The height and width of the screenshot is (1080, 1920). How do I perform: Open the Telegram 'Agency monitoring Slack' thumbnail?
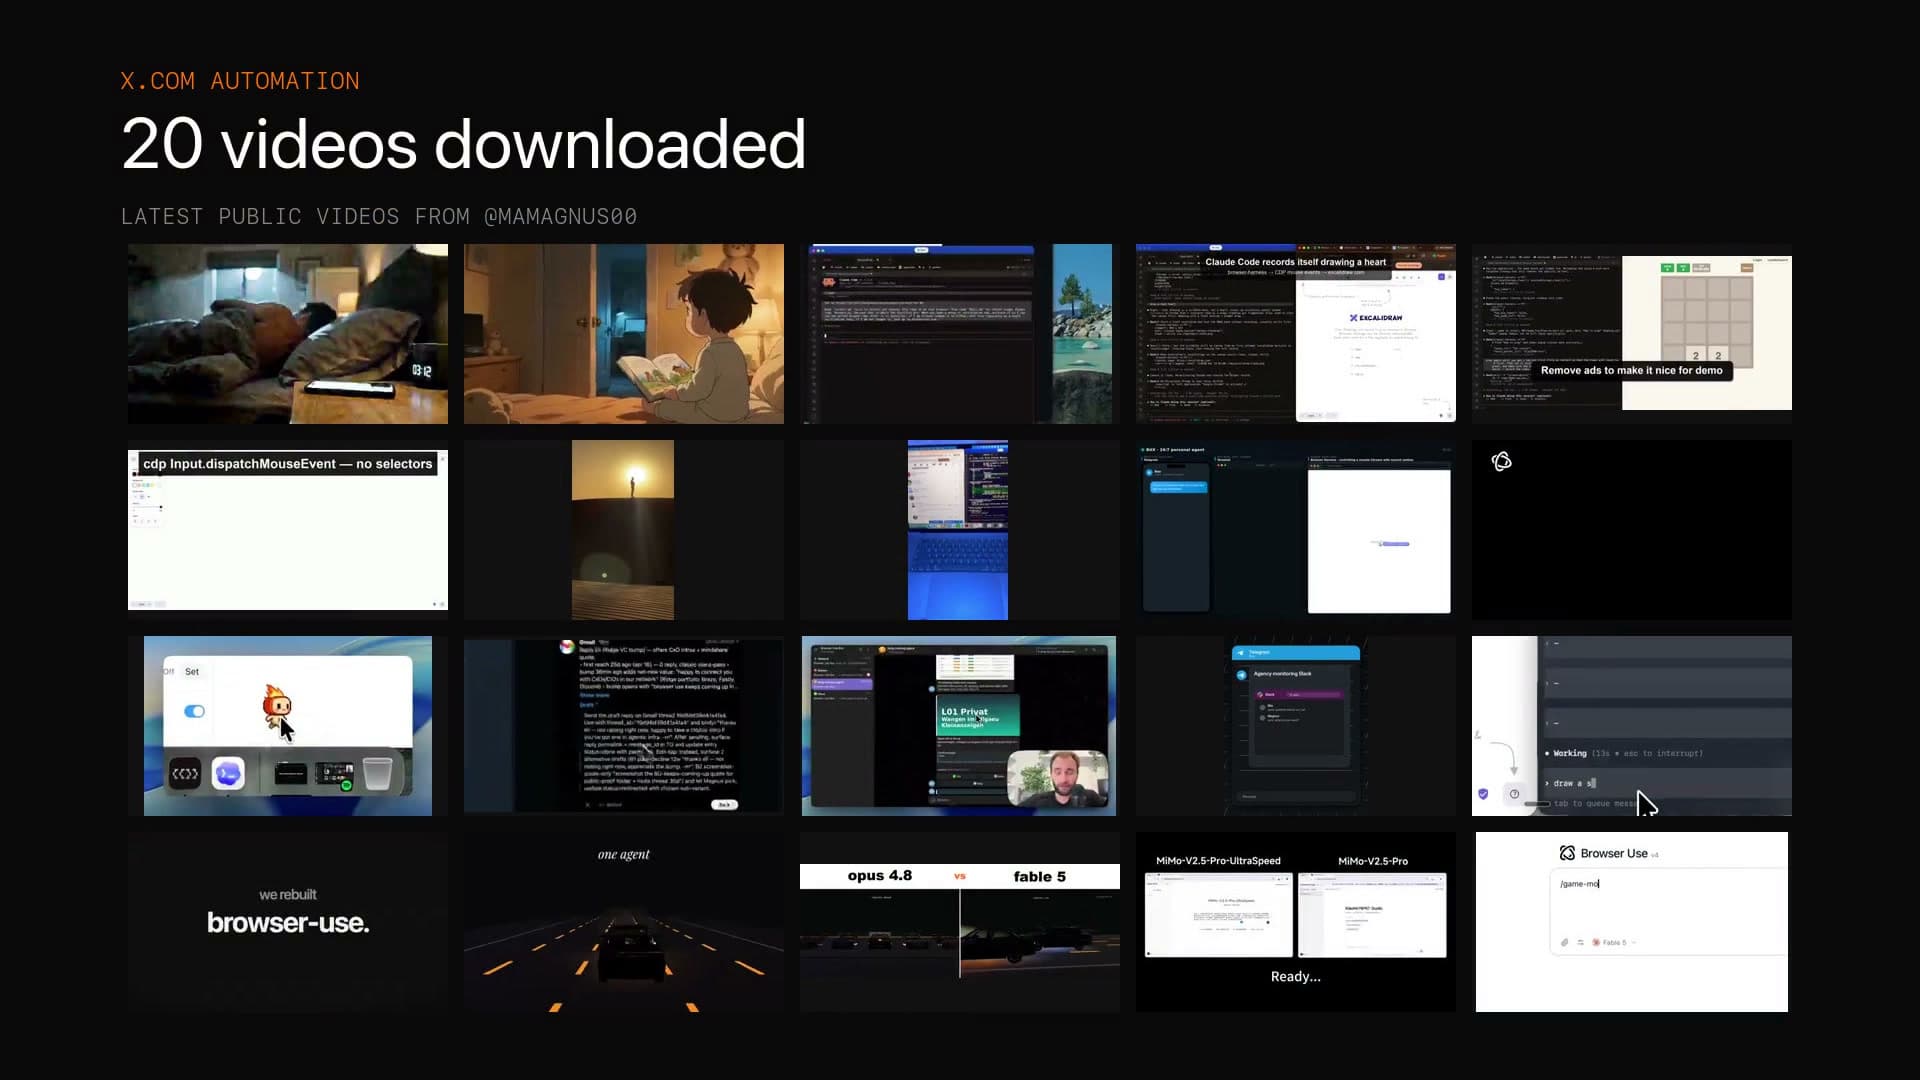1296,726
